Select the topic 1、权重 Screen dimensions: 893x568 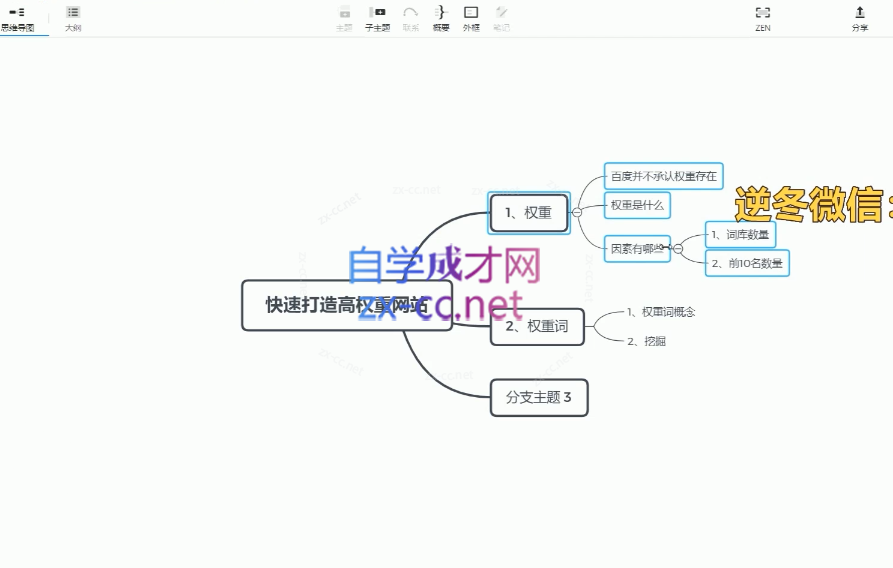point(529,213)
